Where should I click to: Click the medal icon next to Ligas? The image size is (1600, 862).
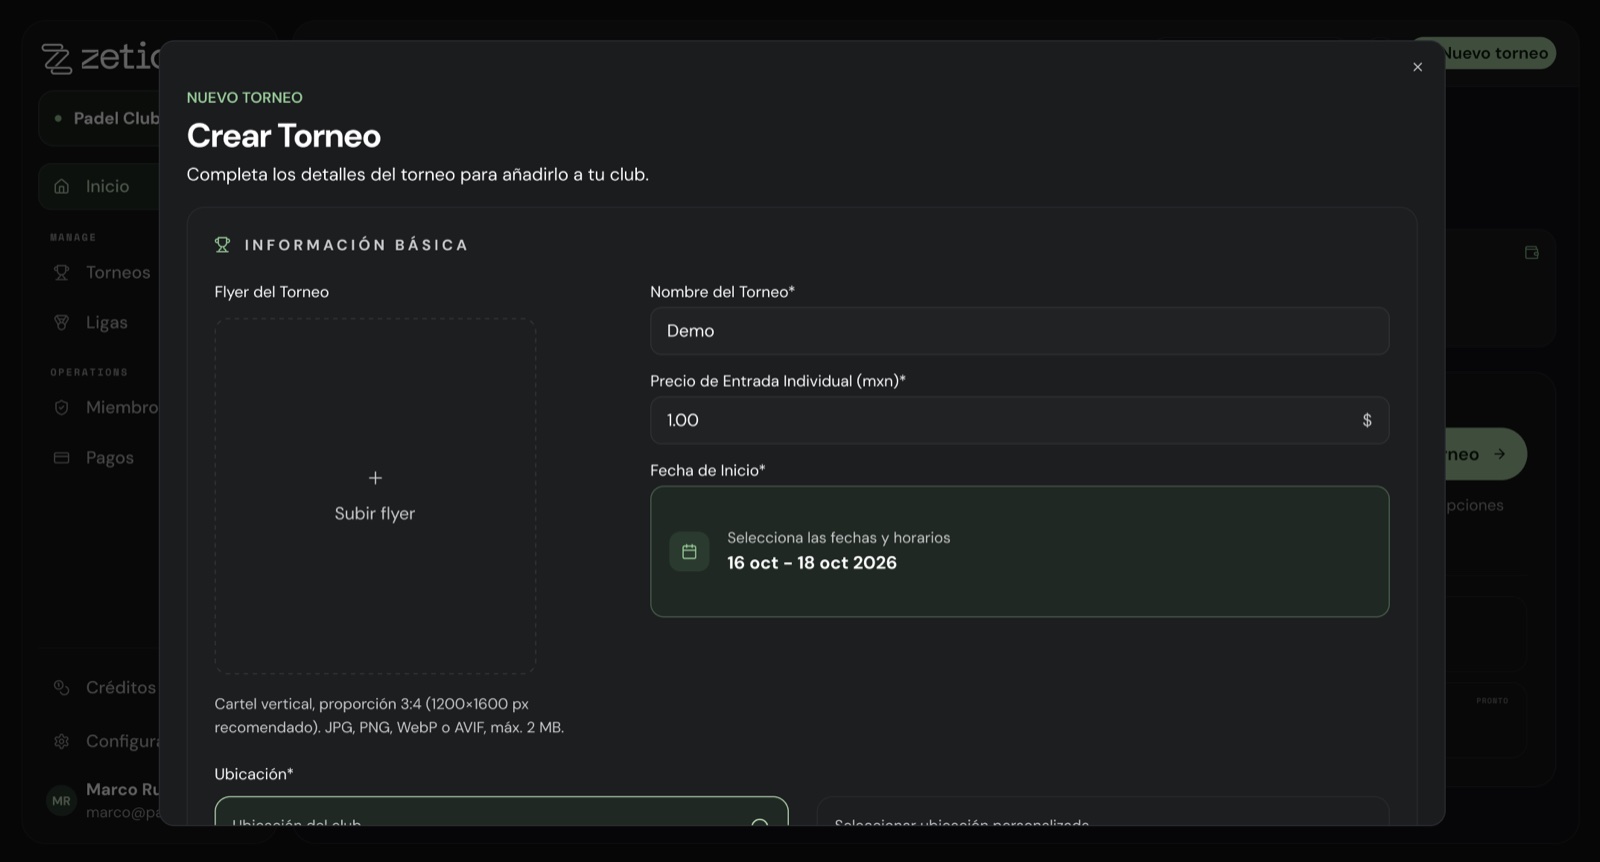(x=62, y=322)
